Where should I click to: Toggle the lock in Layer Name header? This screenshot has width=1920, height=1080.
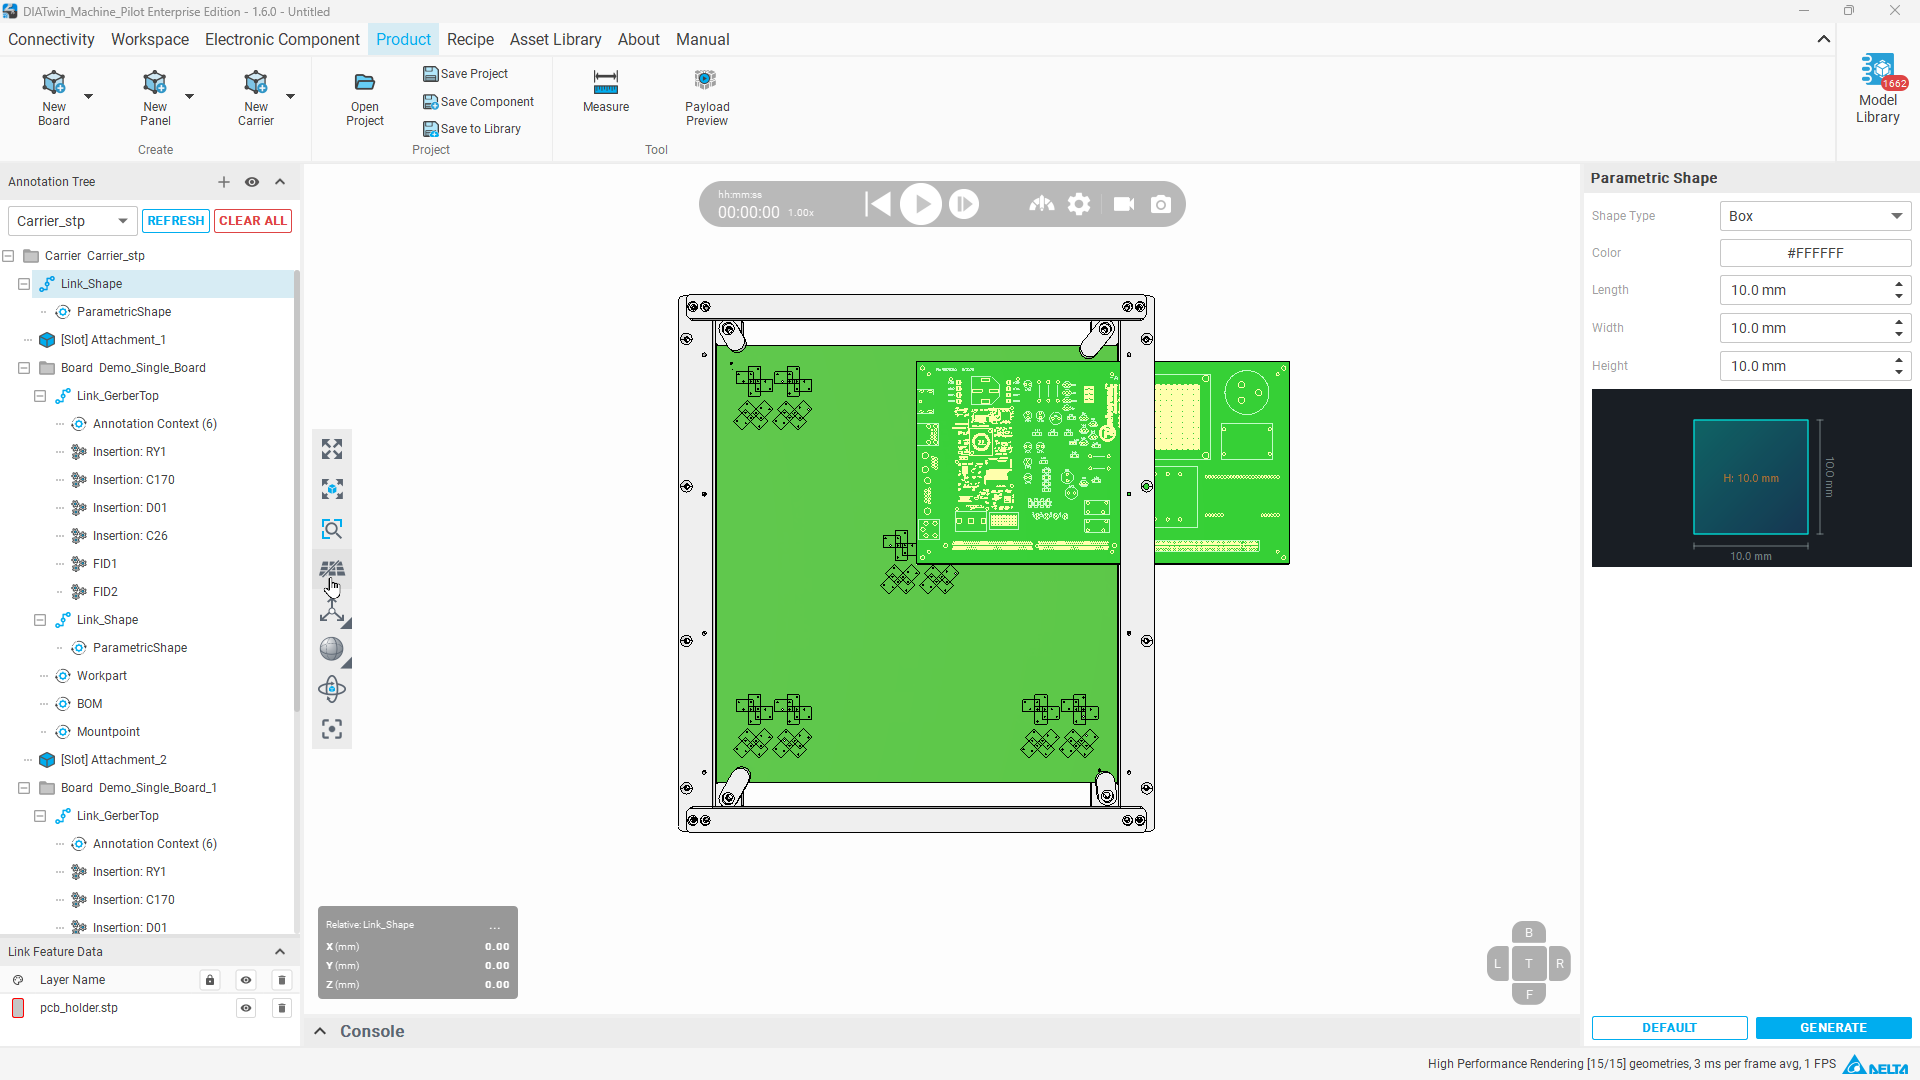point(210,980)
